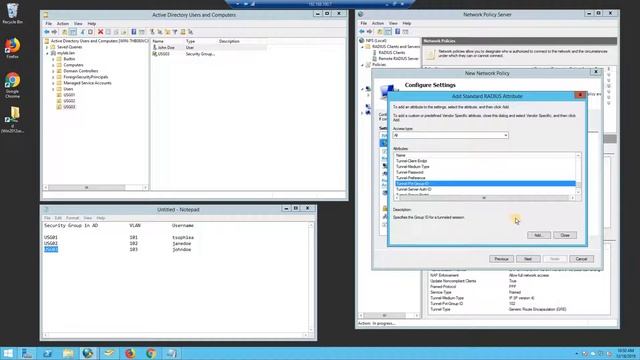Click Cancel in New Network Policy wizard
The height and width of the screenshot is (360, 640).
[581, 259]
